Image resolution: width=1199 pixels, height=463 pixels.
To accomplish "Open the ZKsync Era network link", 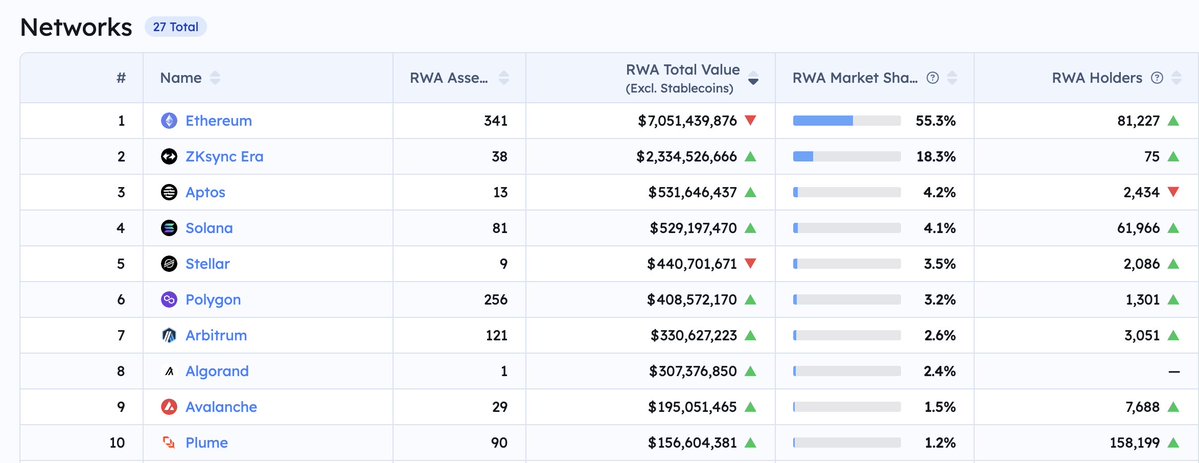I will click(225, 157).
